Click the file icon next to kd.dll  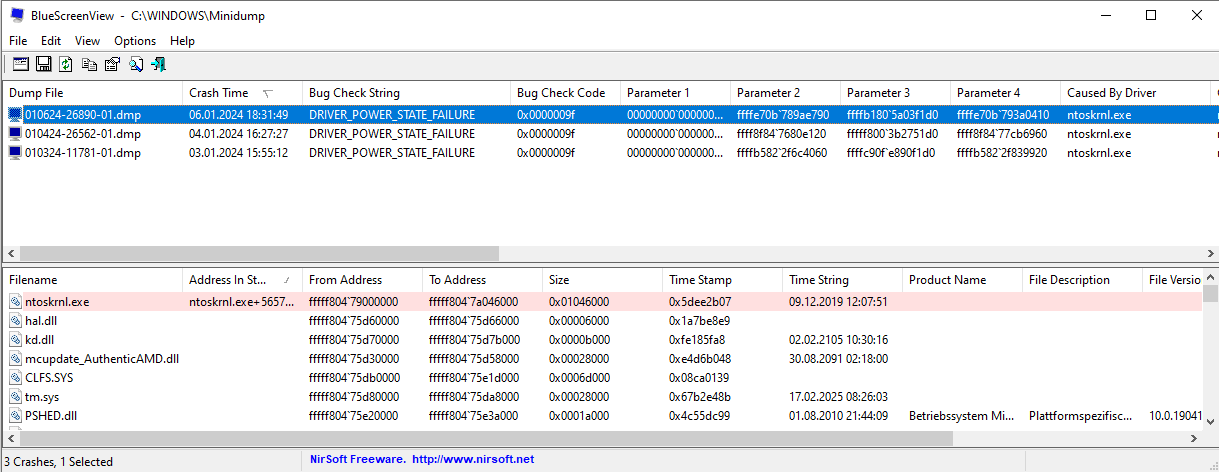(15, 340)
